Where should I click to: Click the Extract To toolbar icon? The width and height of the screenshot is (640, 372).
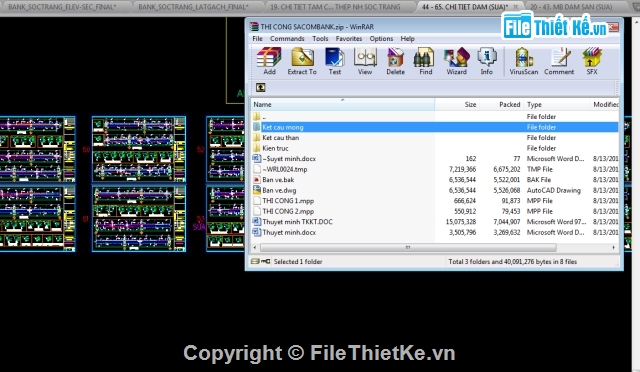pos(302,61)
